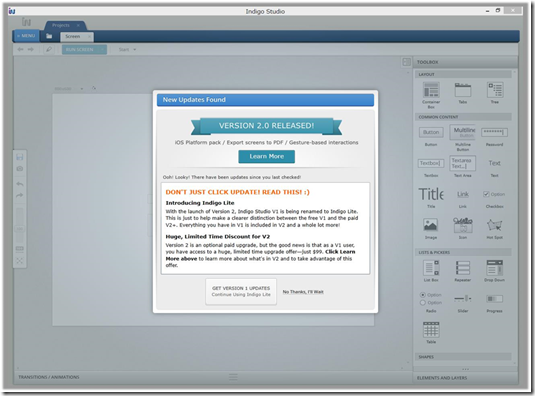The image size is (535, 396).
Task: Pick the Drop Down element
Action: [x=494, y=270]
